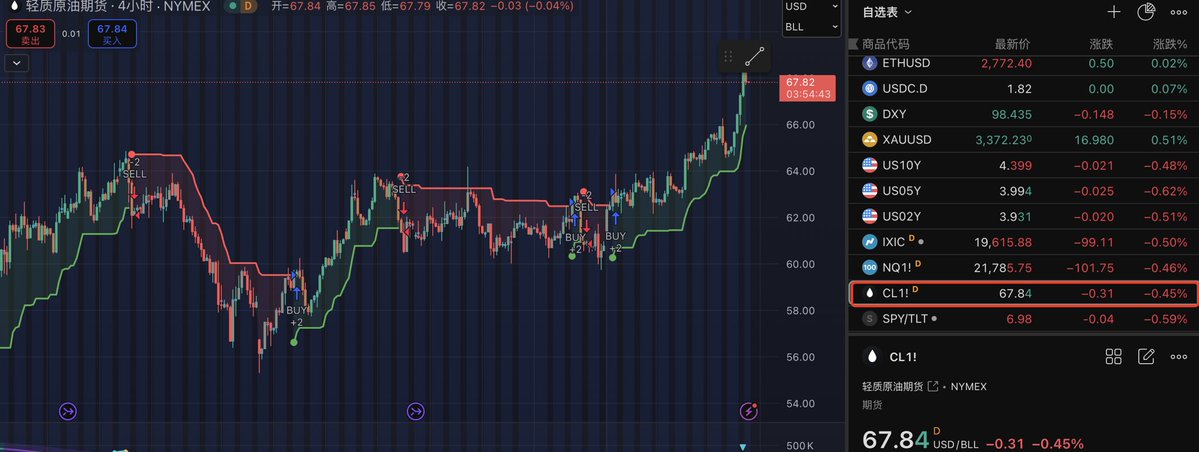Click the US05Y flag icon
This screenshot has width=1199, height=452.
(869, 190)
